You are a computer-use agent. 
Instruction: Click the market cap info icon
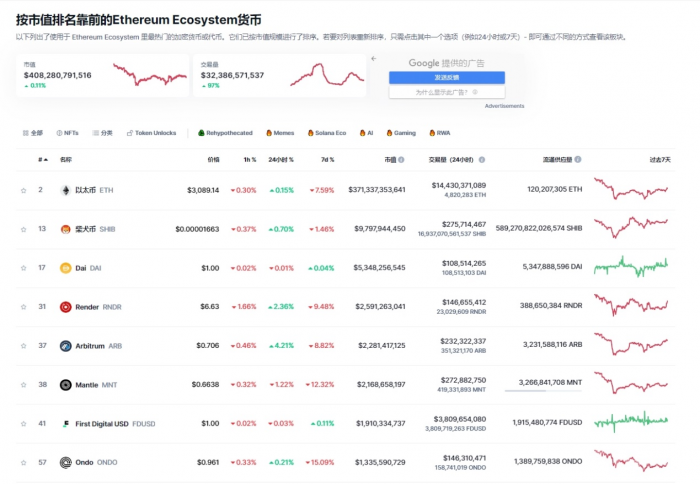pos(401,160)
